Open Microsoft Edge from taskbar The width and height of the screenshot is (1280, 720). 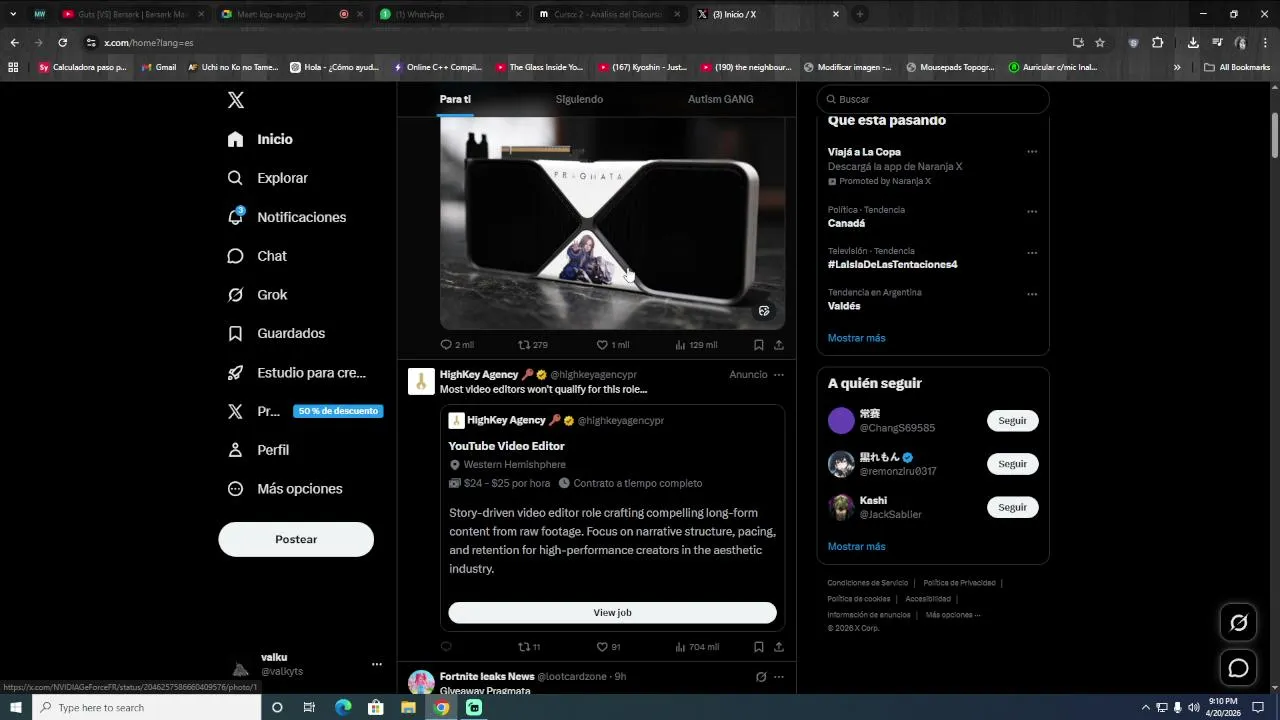click(x=343, y=707)
